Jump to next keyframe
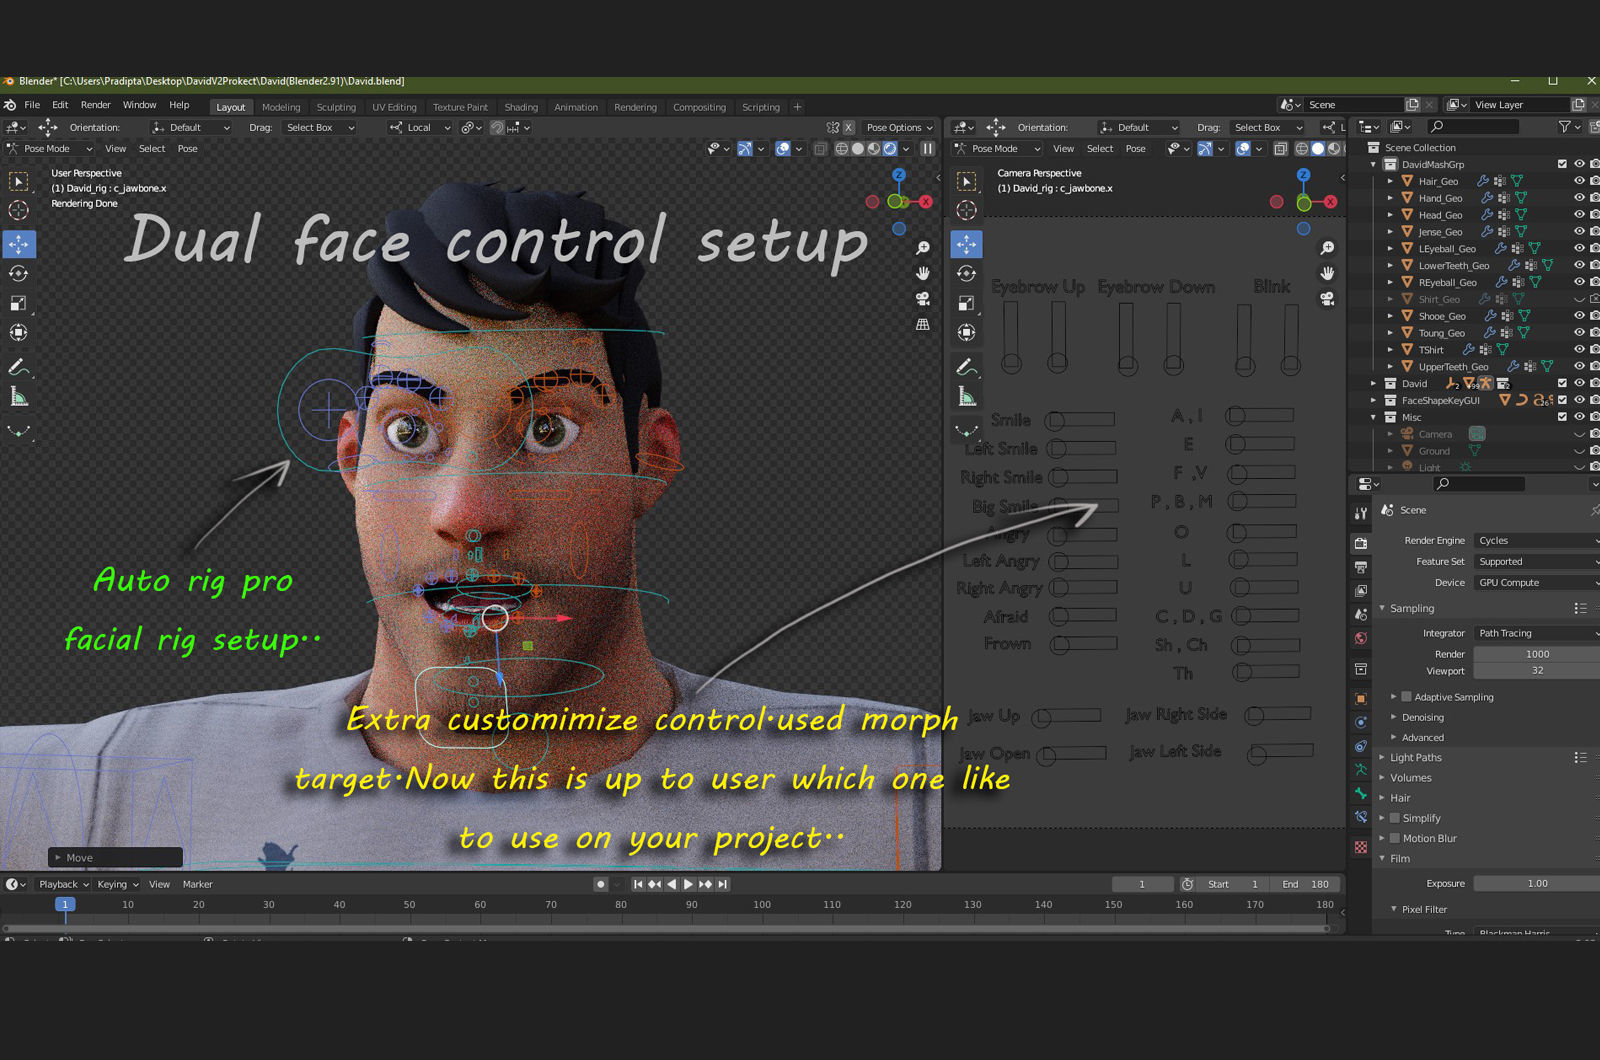 point(705,884)
